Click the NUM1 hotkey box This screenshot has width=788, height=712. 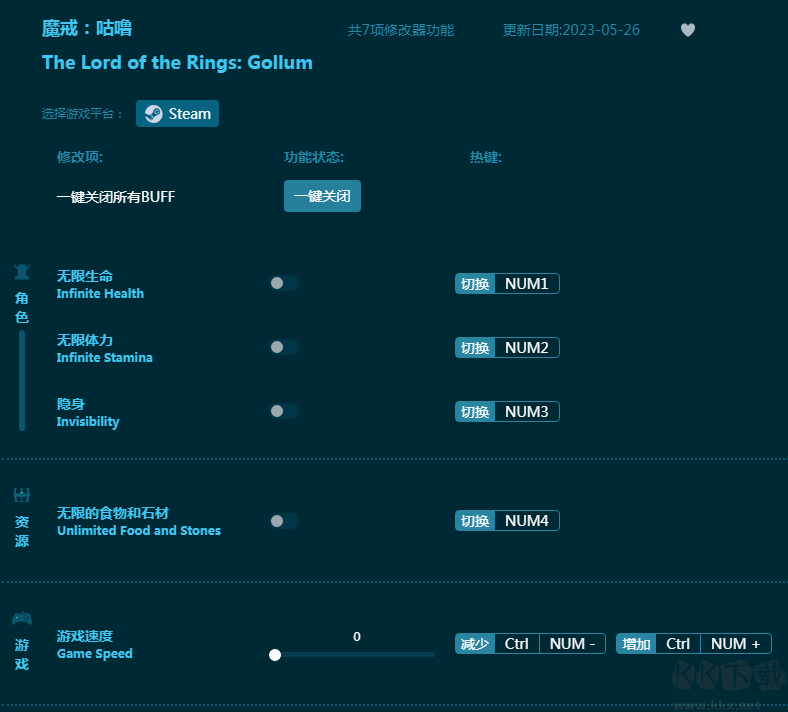click(527, 283)
